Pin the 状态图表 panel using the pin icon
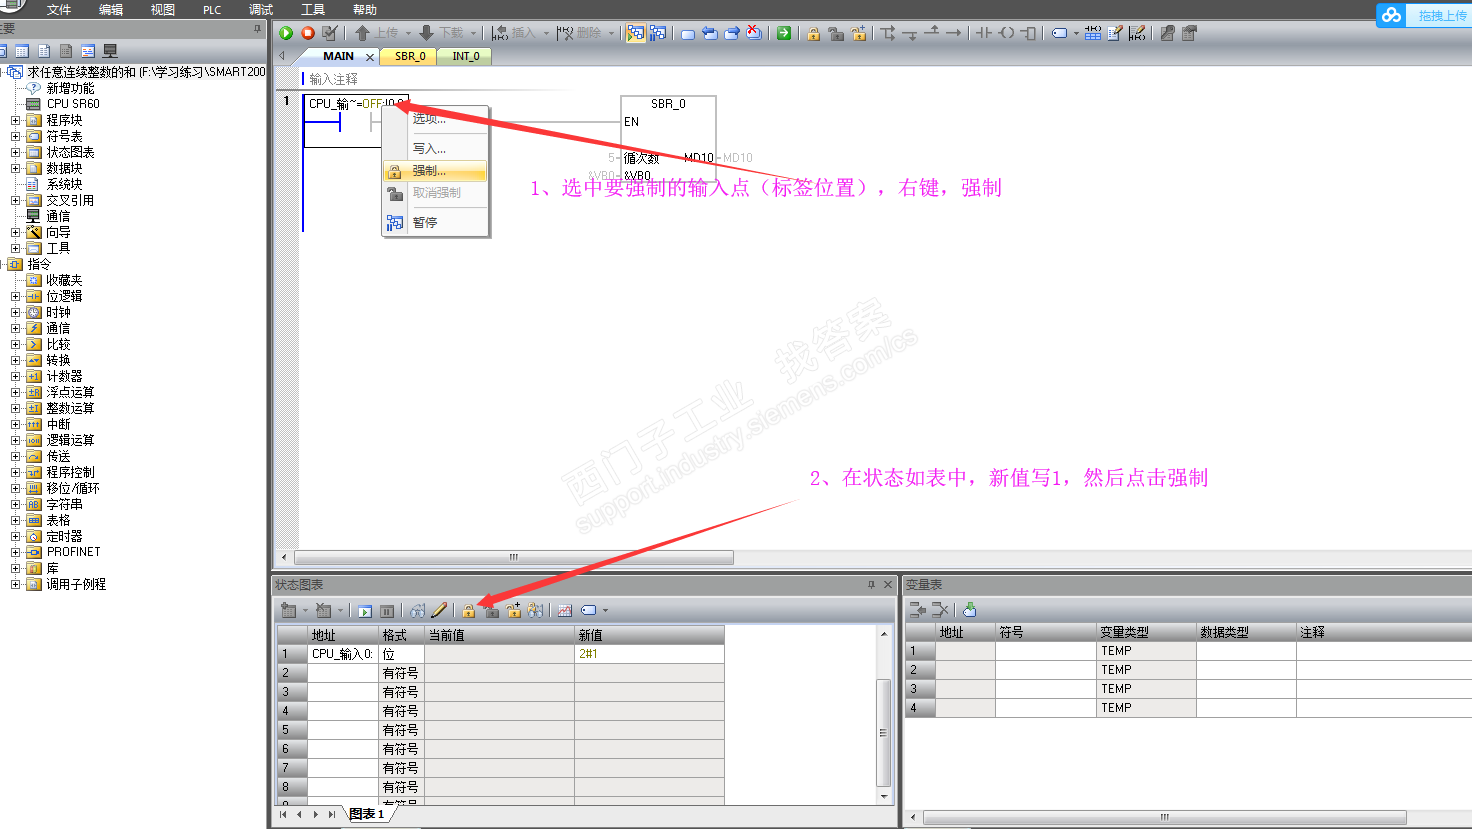 871,585
